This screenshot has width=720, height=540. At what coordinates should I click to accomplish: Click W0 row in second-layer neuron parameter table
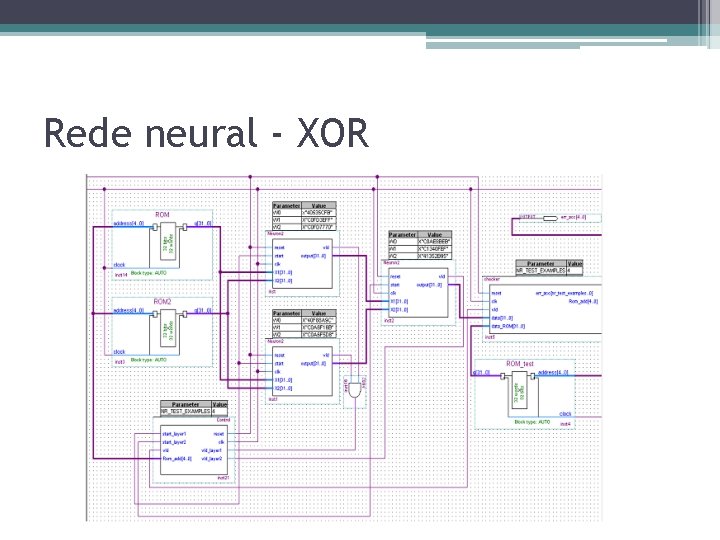(x=420, y=242)
